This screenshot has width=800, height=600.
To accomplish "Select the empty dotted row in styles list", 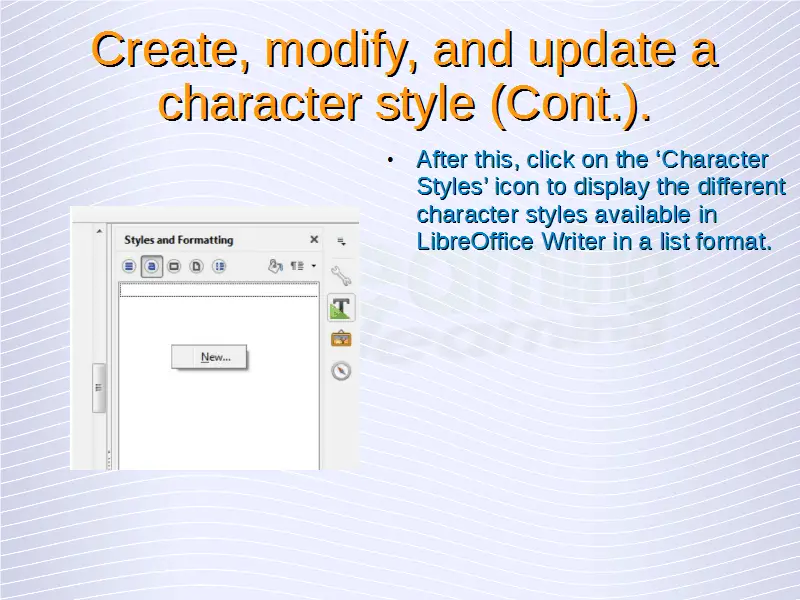I will pyautogui.click(x=218, y=290).
